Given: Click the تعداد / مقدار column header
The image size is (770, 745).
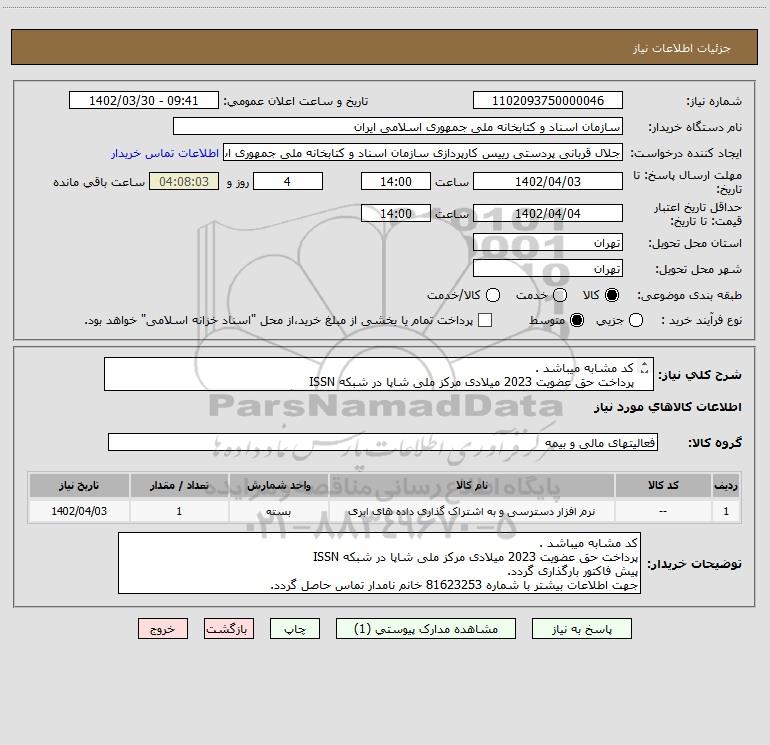Looking at the screenshot, I should 179,486.
